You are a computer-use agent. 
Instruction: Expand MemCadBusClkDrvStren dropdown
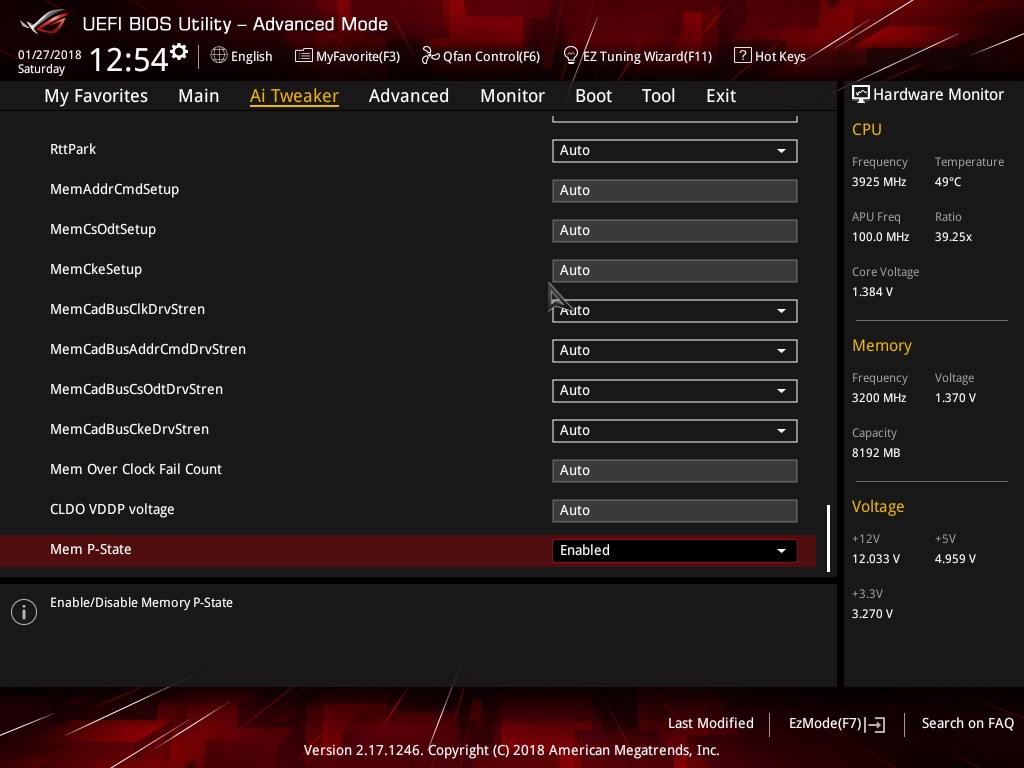(x=675, y=311)
